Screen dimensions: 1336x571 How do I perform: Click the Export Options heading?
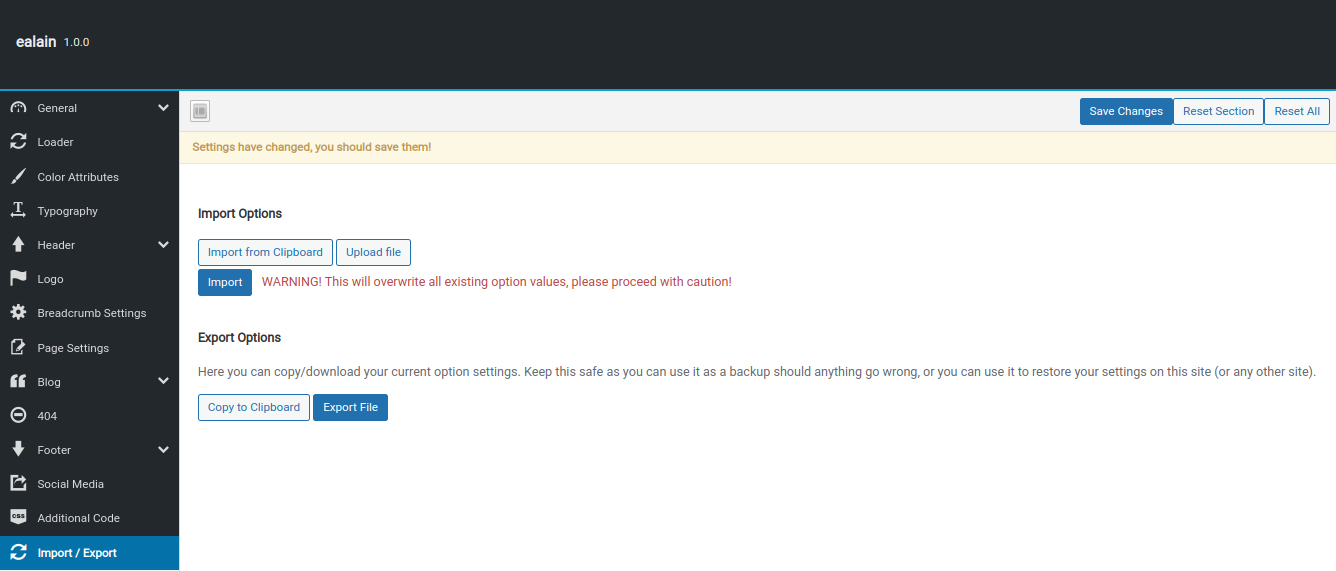[240, 338]
